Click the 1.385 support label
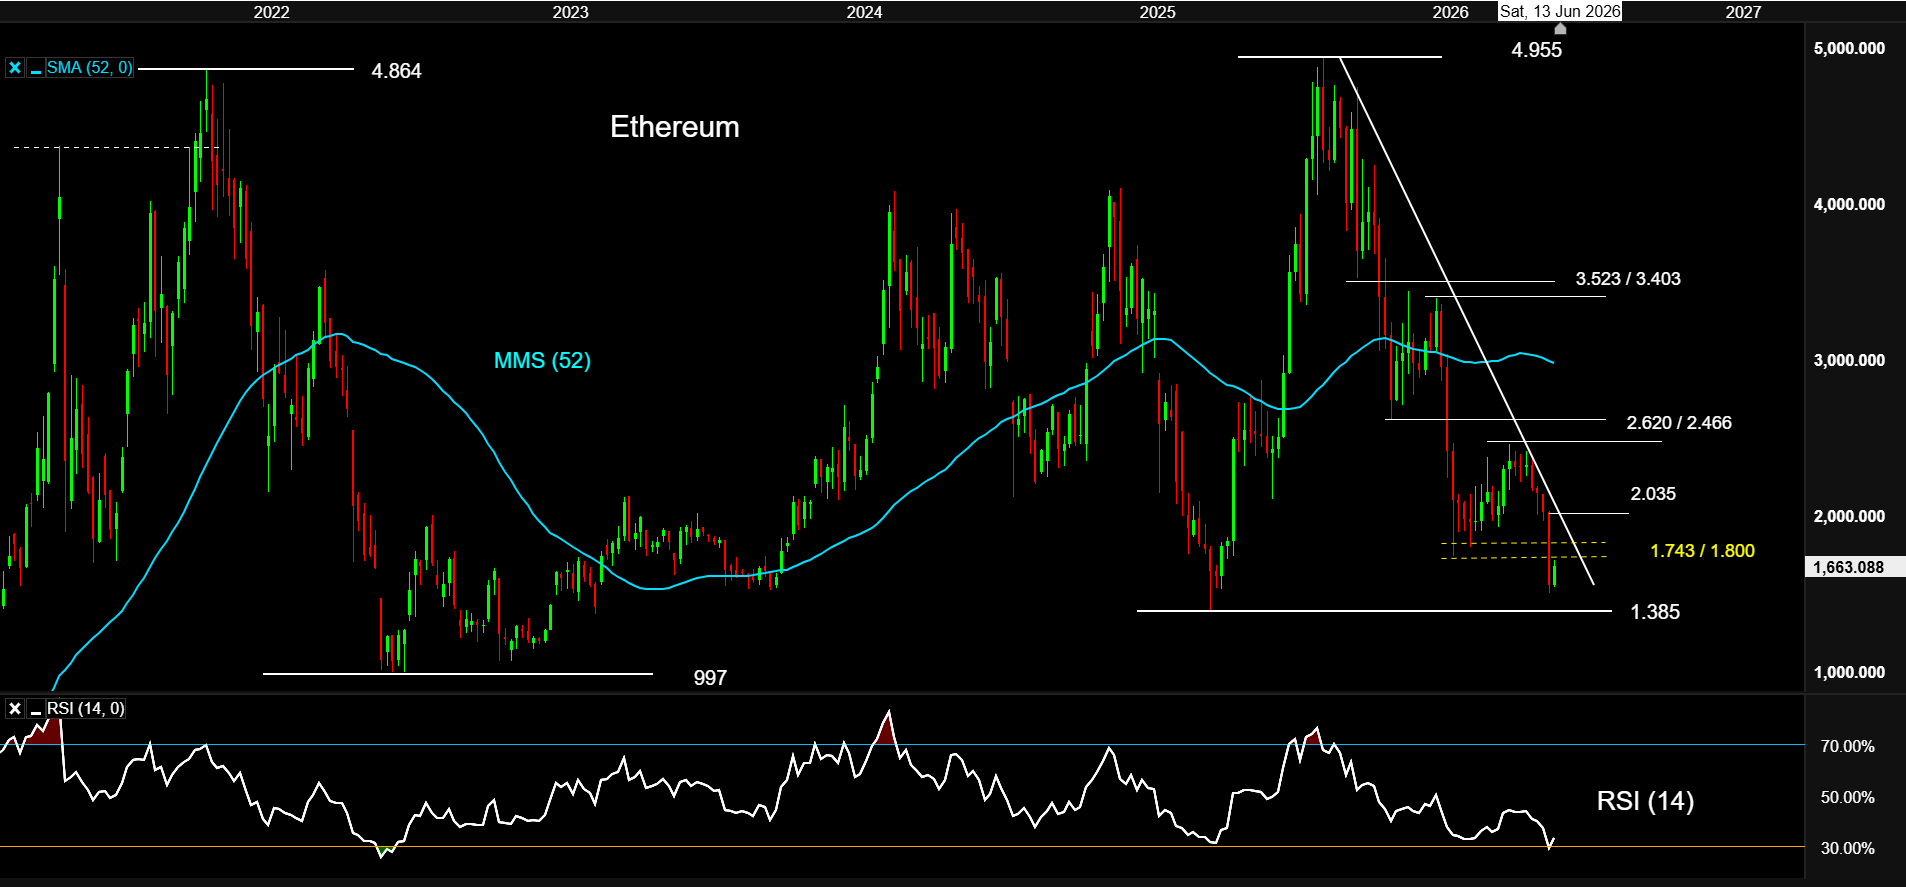 click(x=1655, y=612)
